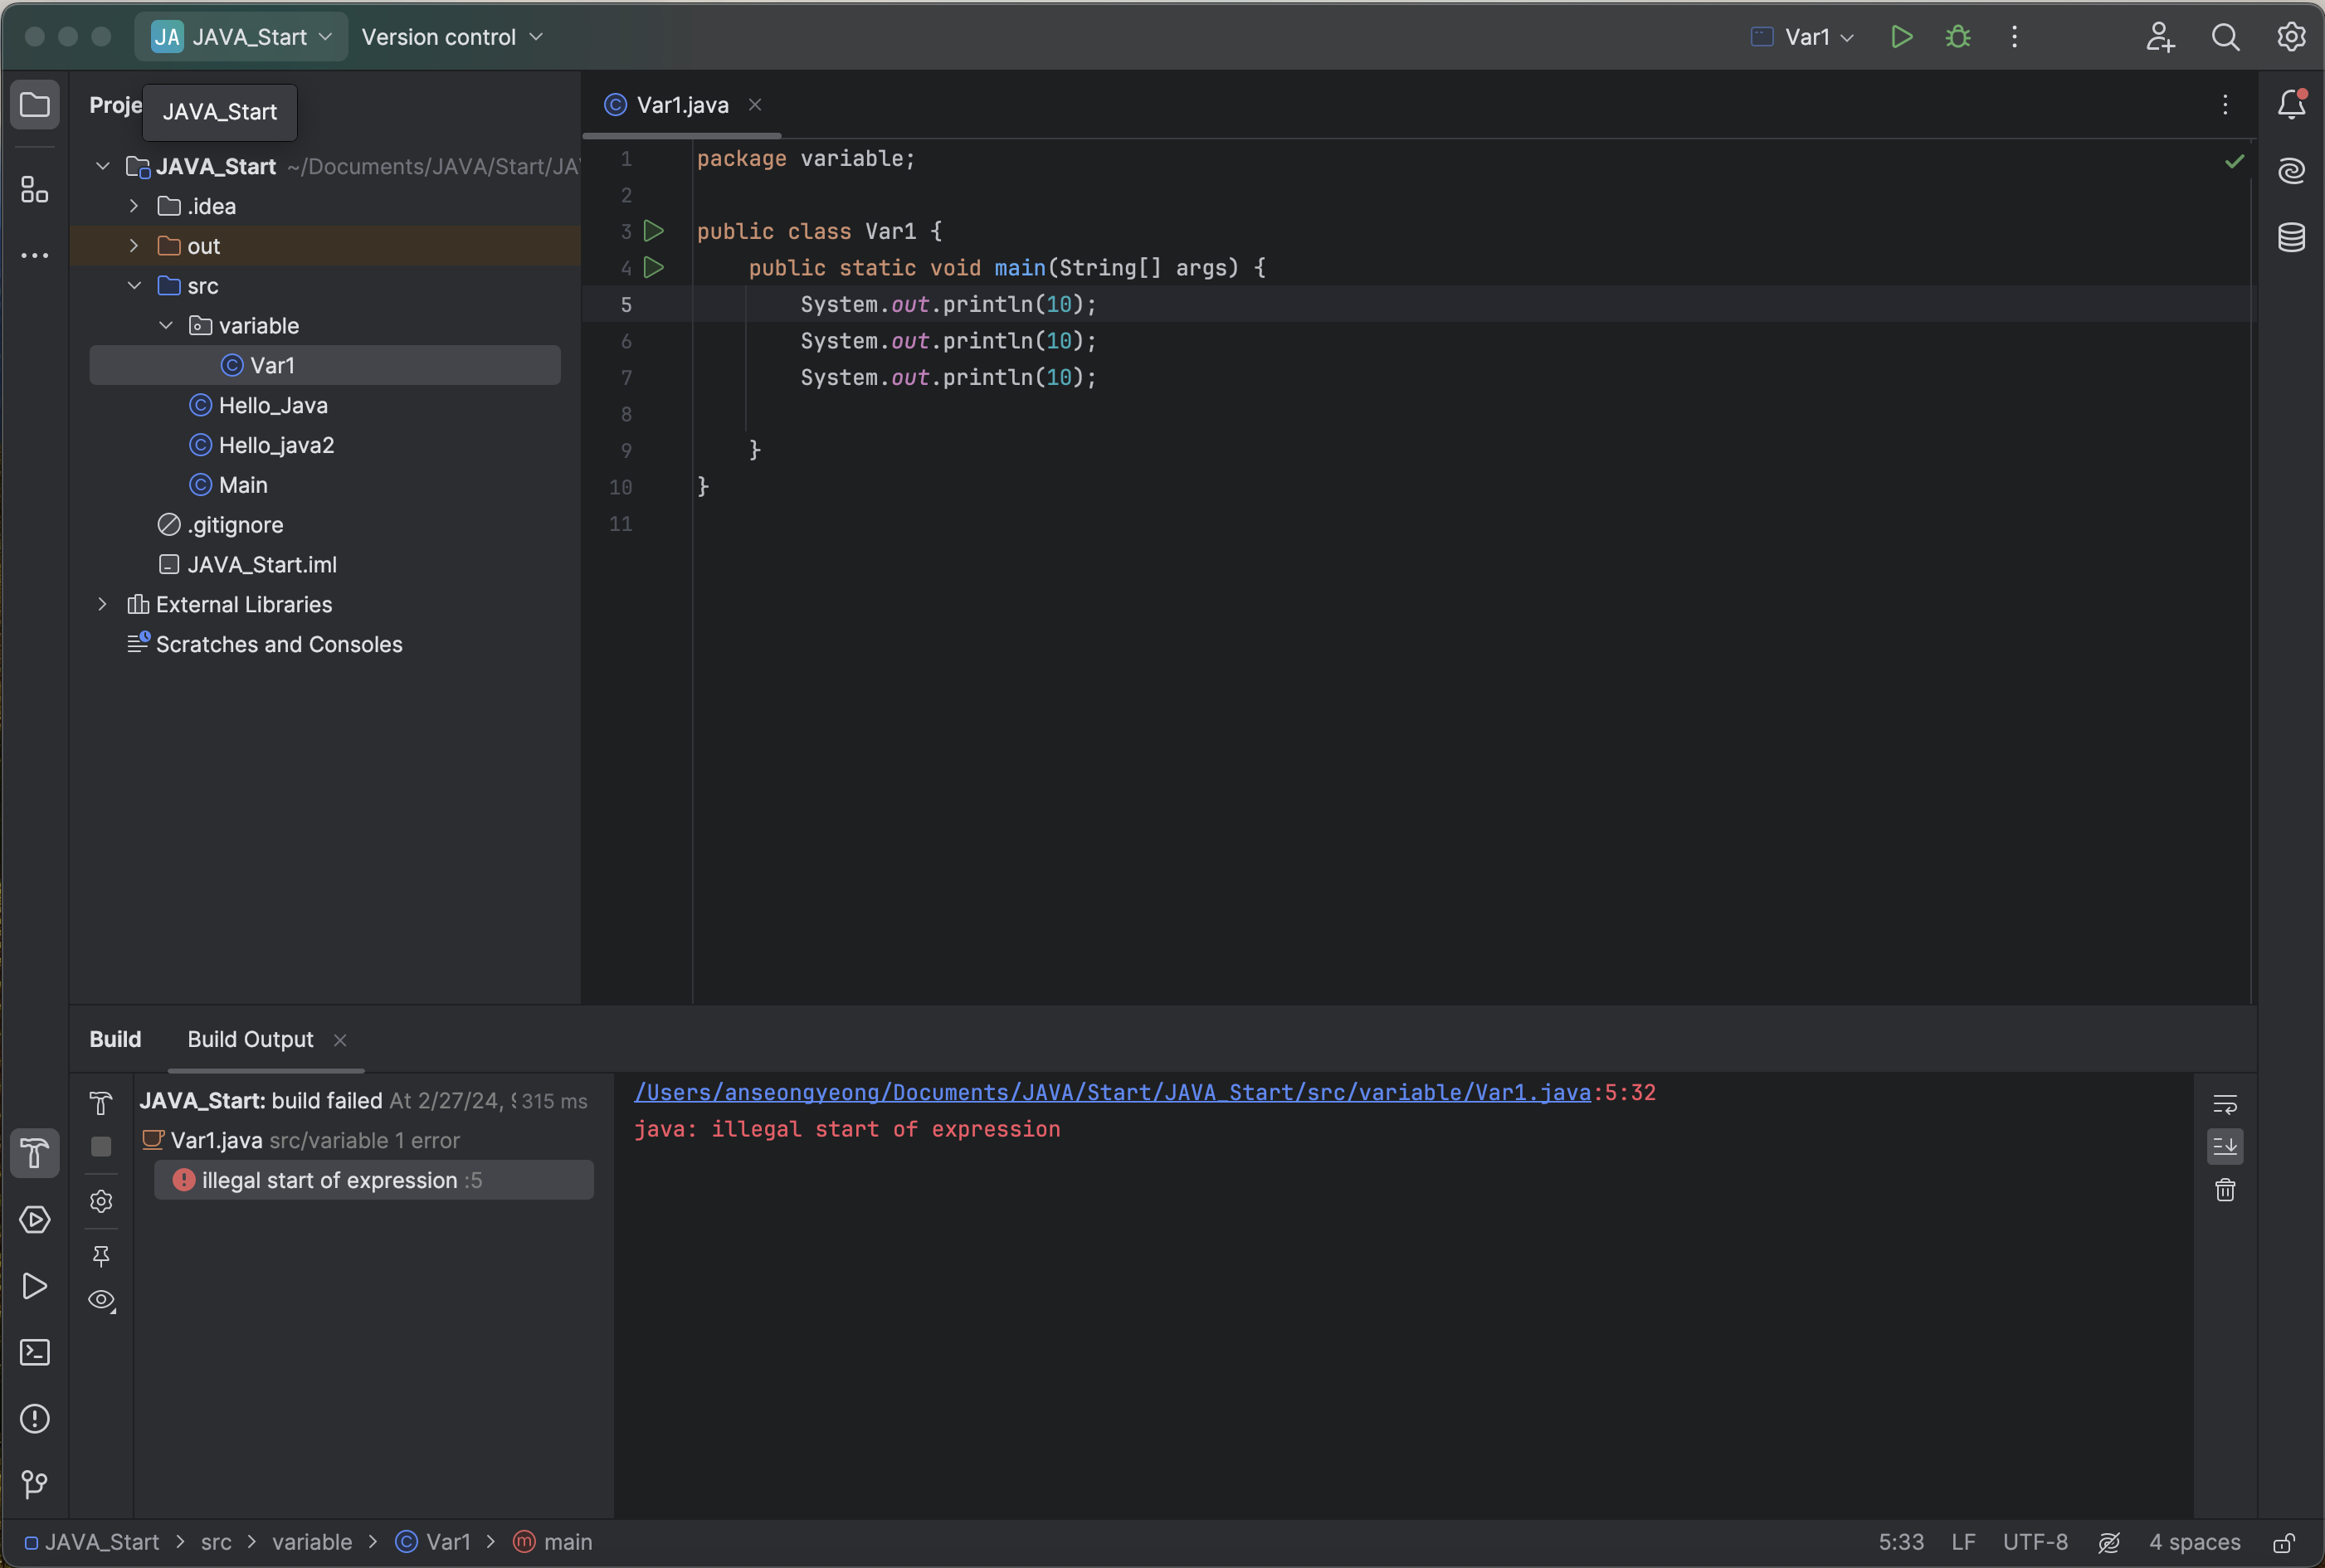Open the Hello_Java class in project tree
2325x1568 pixels.
tap(272, 405)
